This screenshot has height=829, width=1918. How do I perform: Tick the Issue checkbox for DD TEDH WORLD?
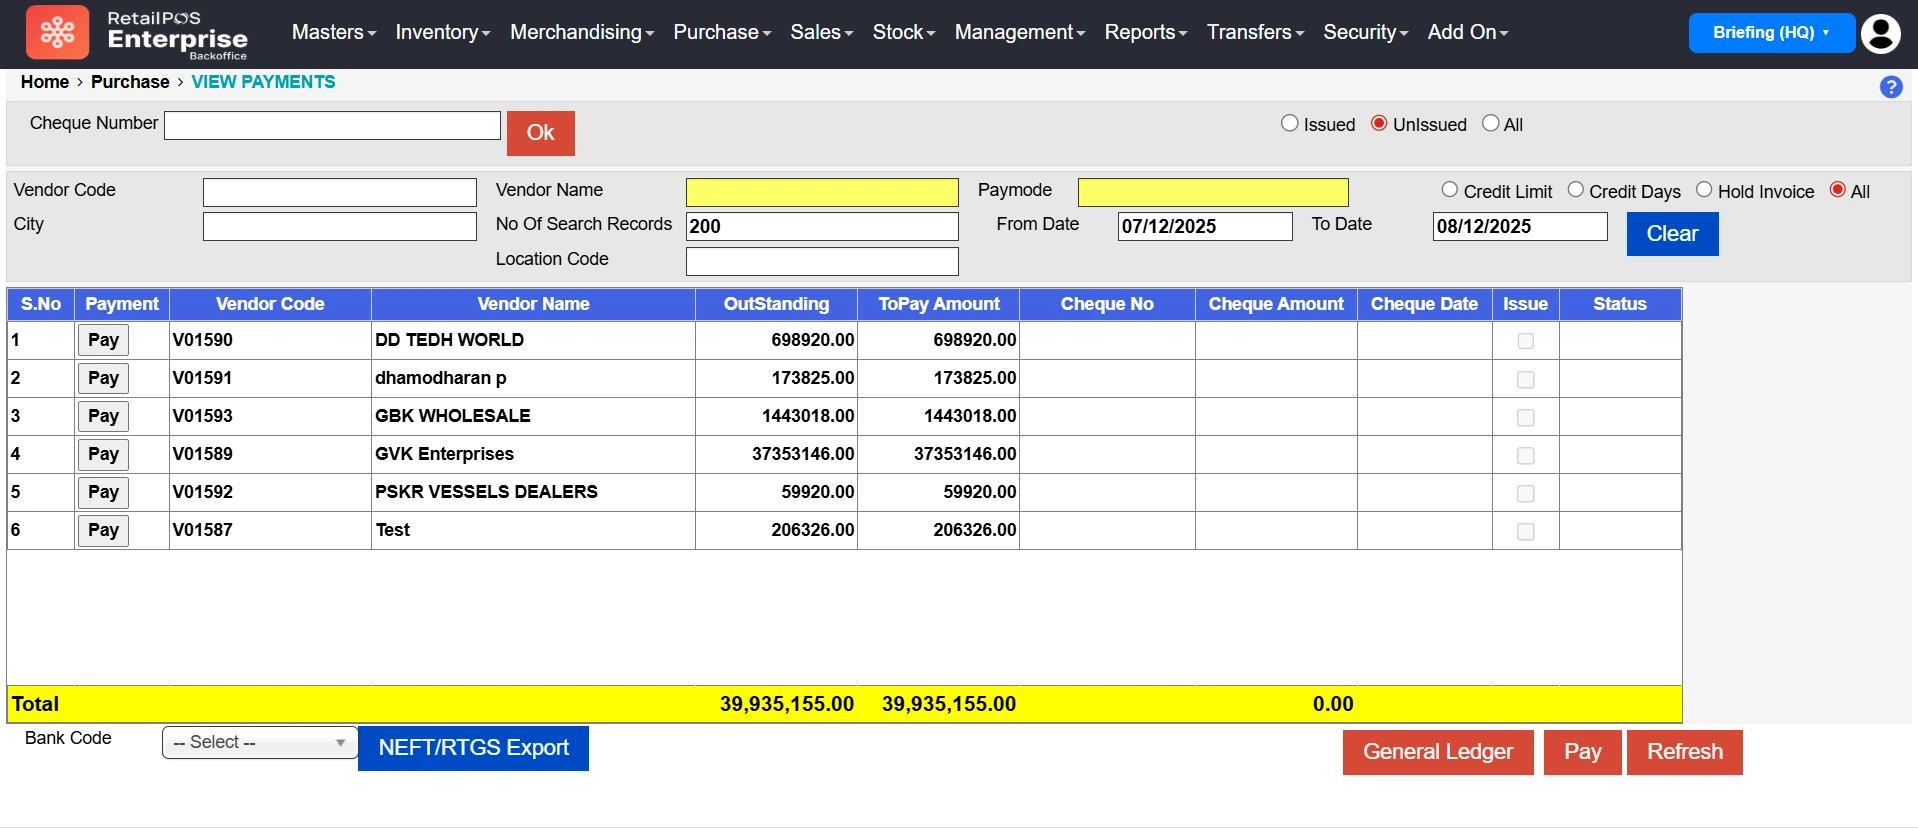tap(1525, 341)
